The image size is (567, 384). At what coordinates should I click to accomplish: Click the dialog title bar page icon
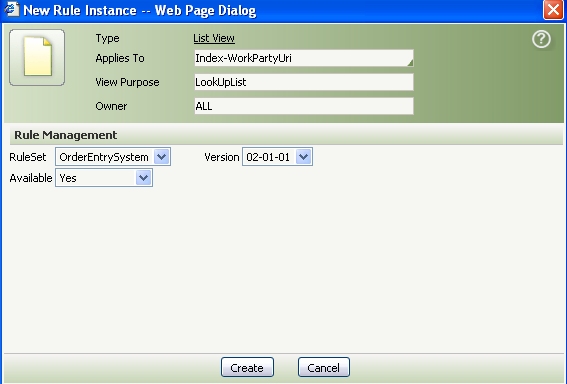click(x=11, y=9)
